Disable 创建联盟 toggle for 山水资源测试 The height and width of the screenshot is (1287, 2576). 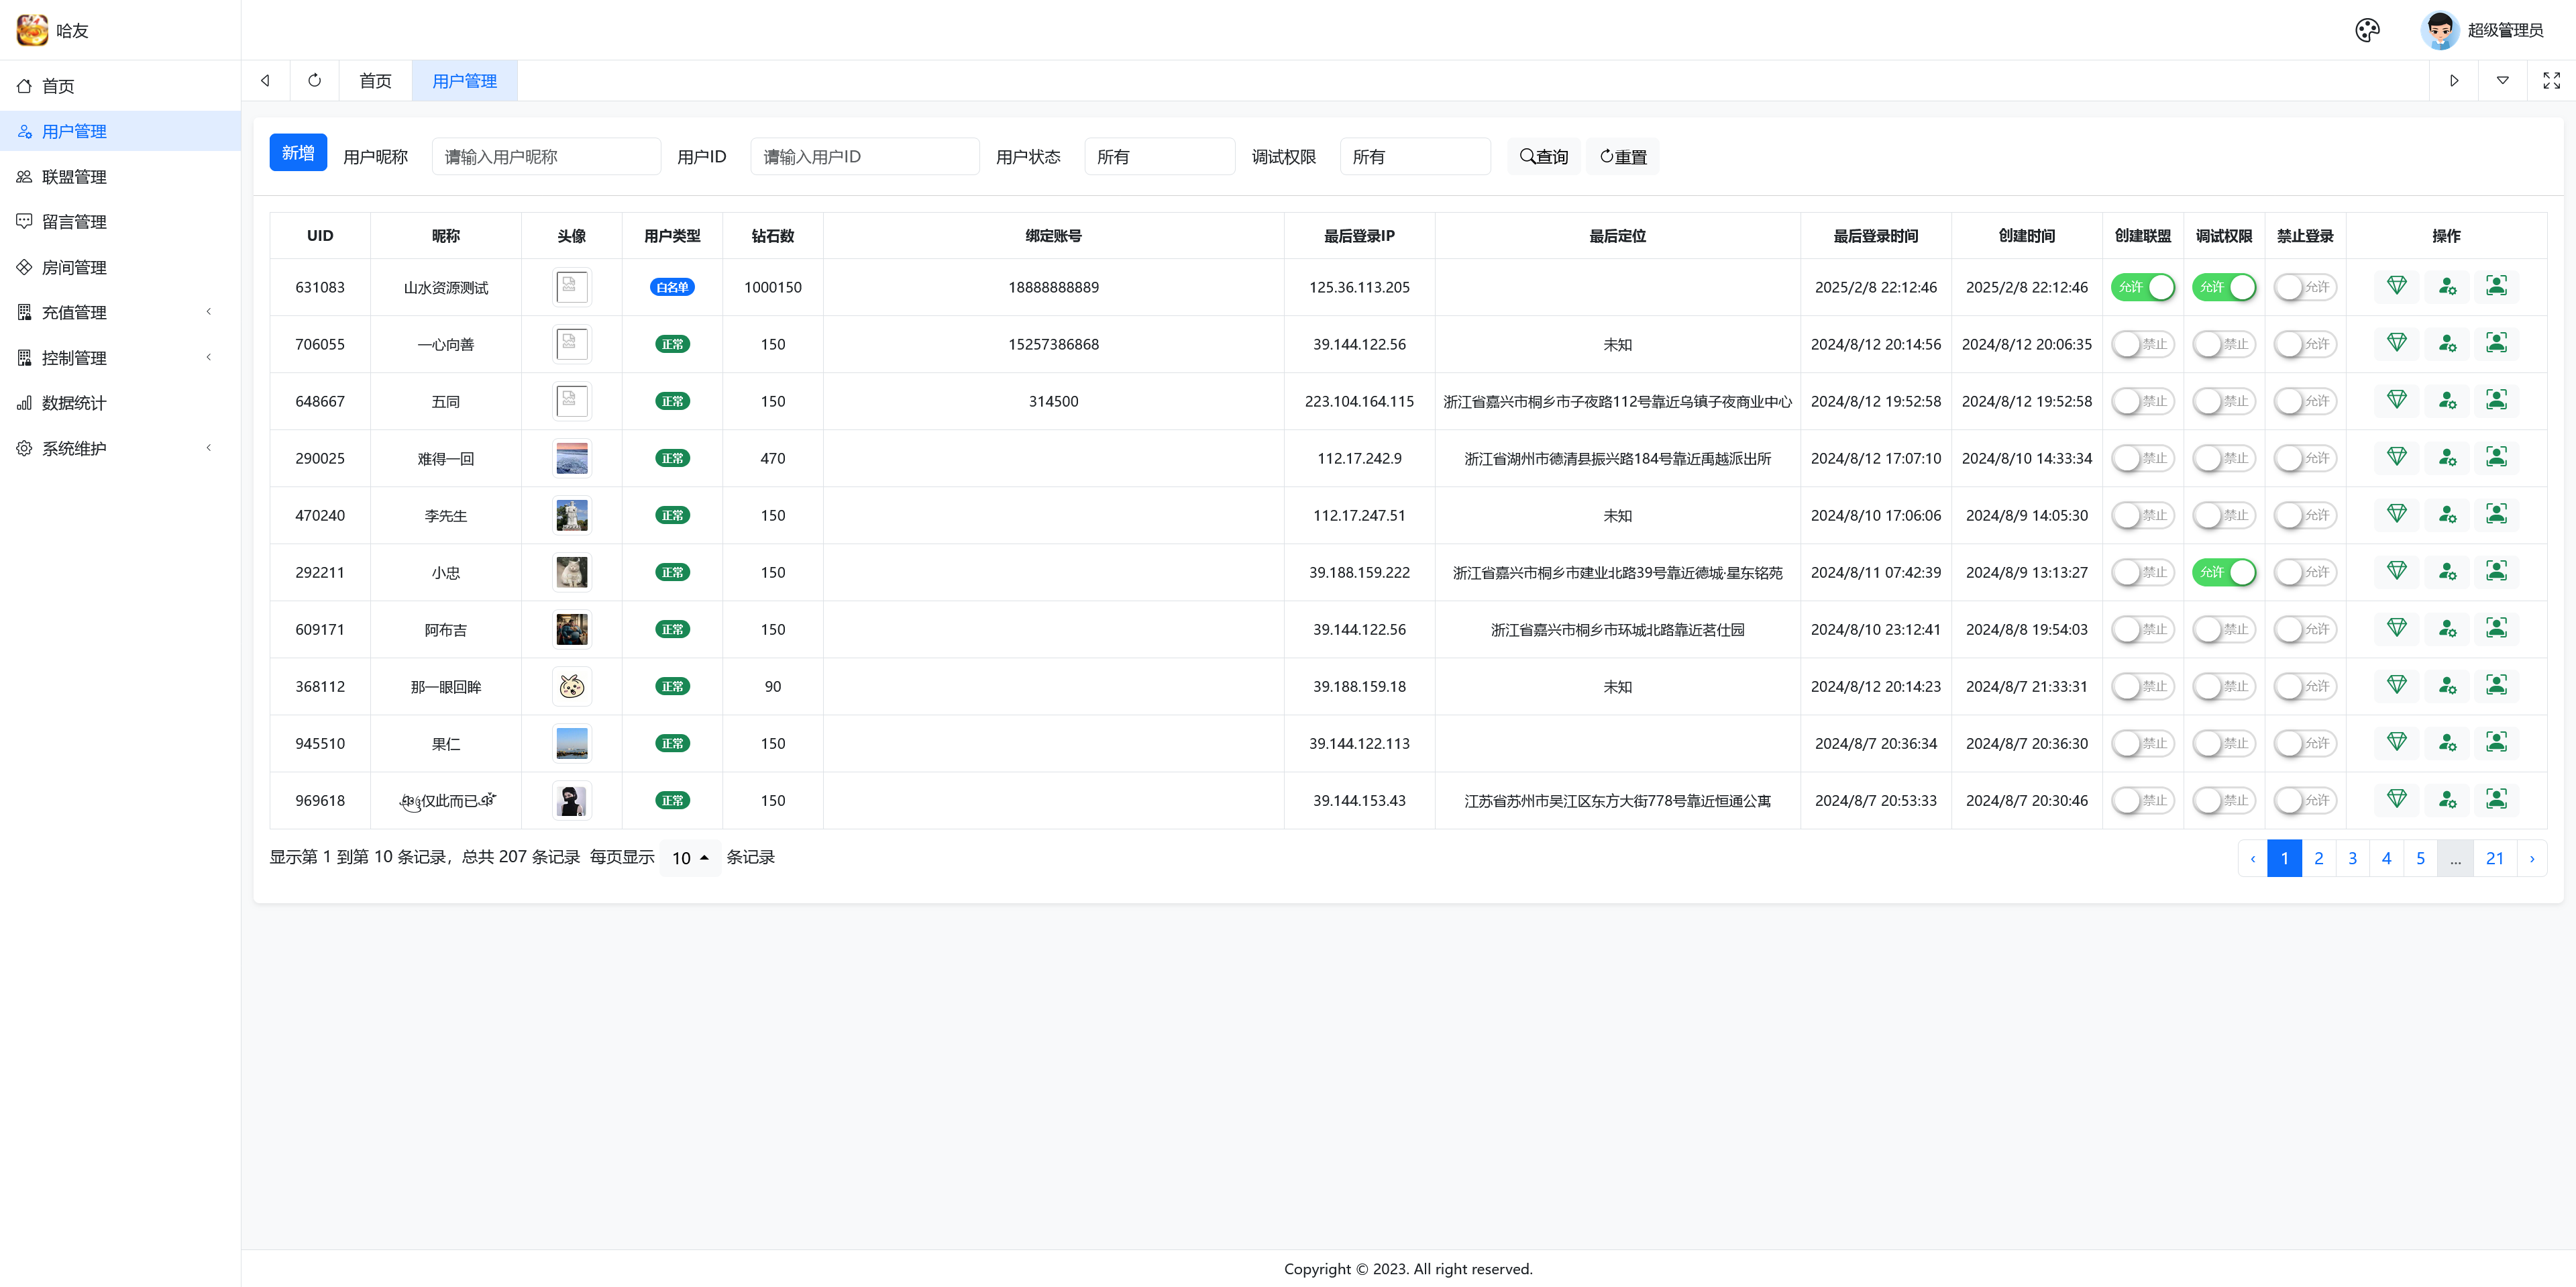(2142, 287)
